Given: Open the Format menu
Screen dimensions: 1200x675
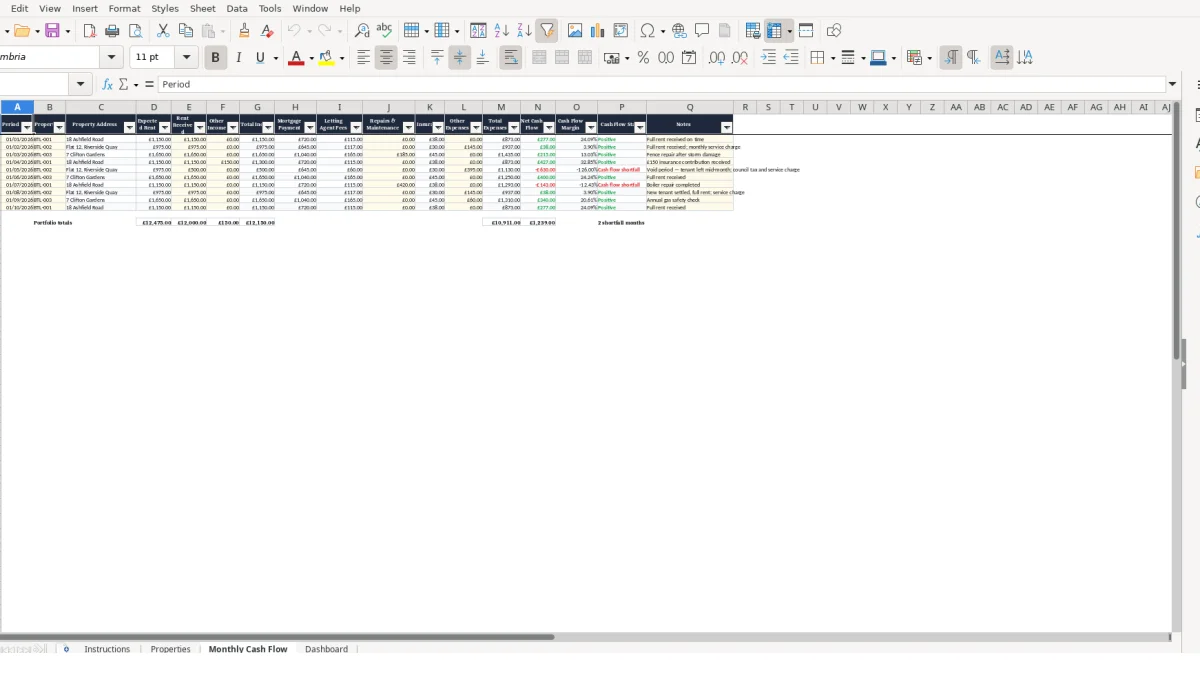Looking at the screenshot, I should [125, 8].
